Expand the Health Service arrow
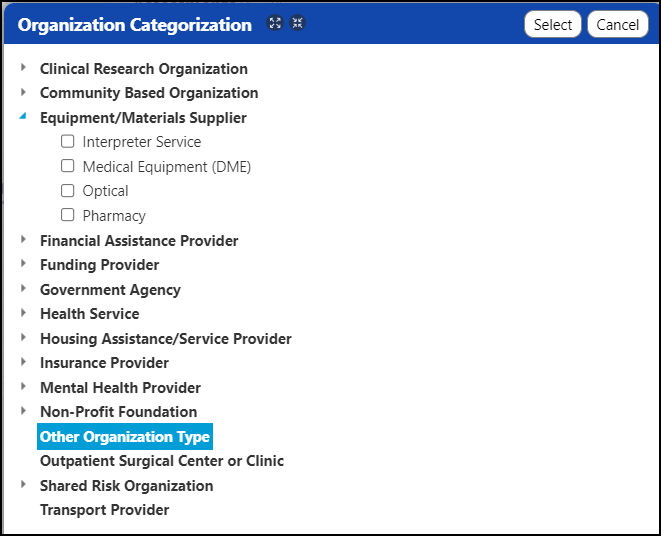Viewport: 661px width, 536px height. click(x=23, y=313)
